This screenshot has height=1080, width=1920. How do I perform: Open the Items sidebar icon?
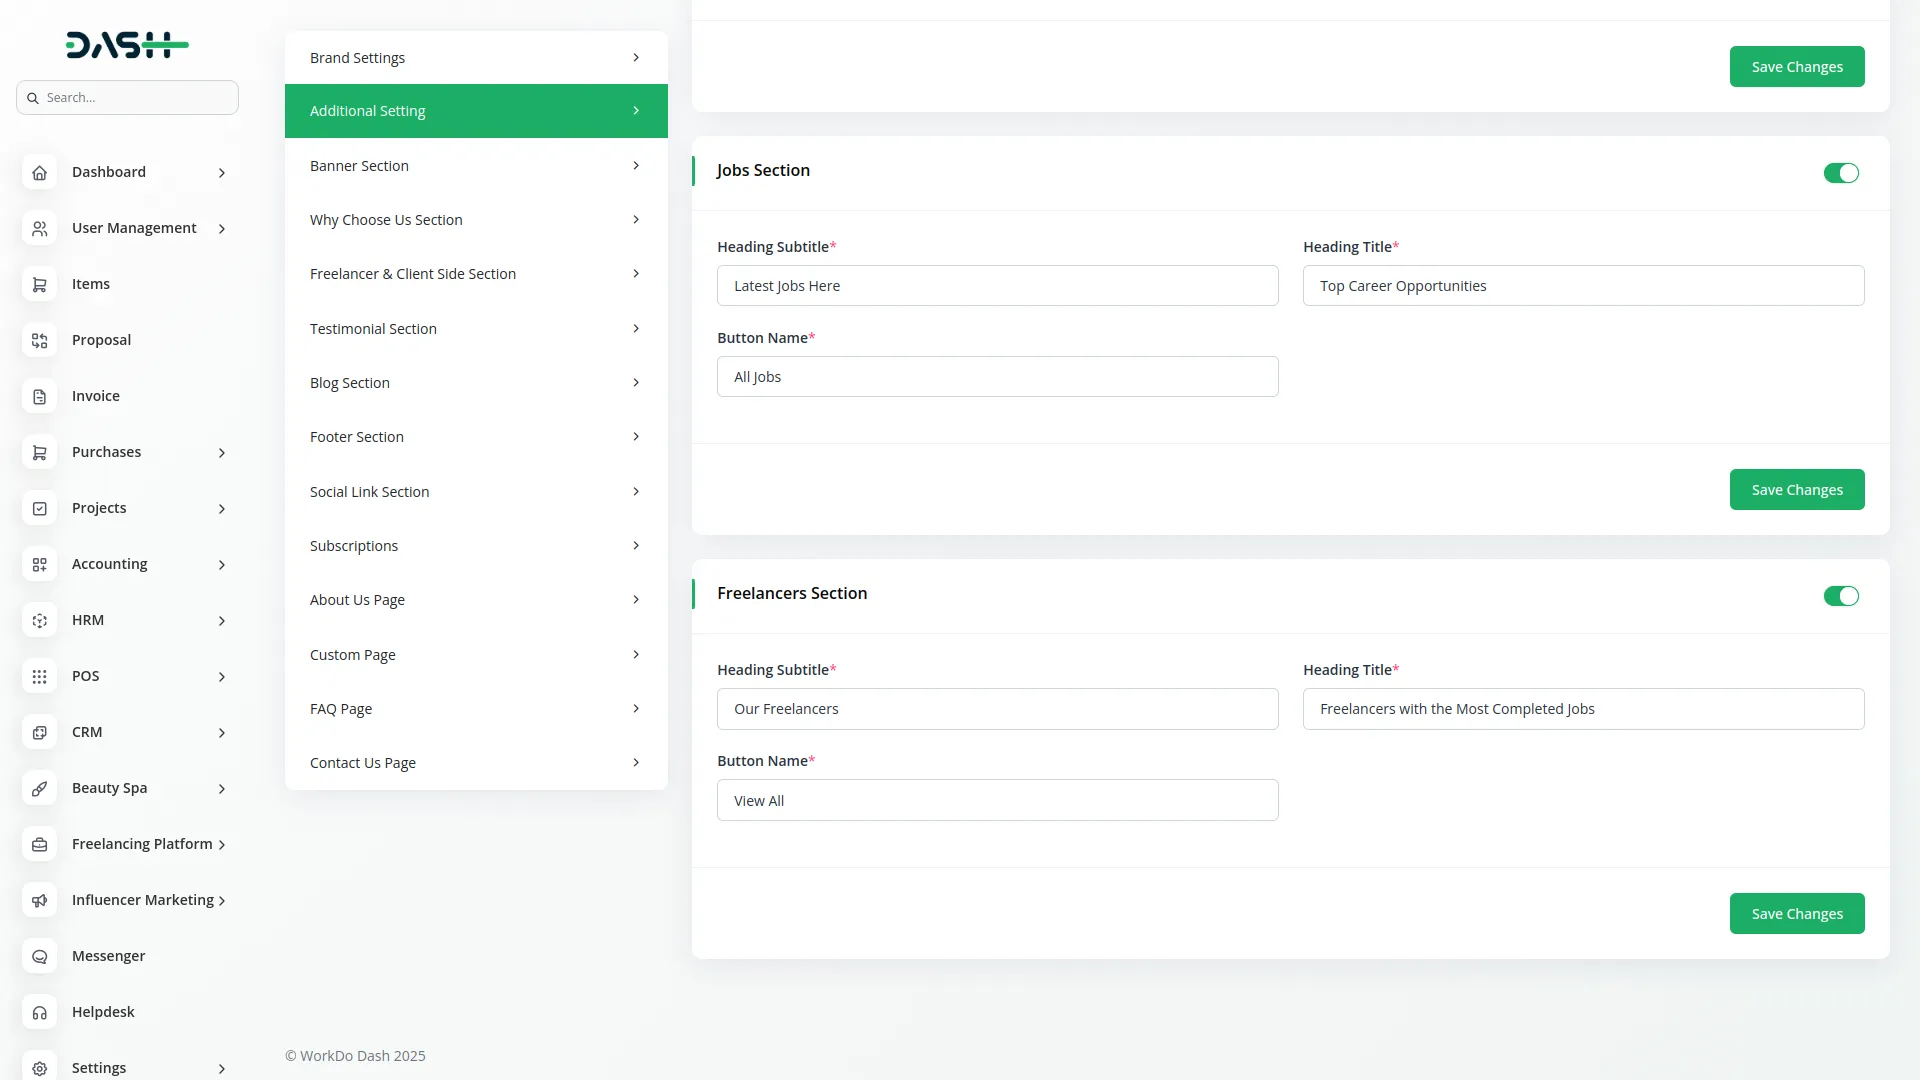coord(39,284)
